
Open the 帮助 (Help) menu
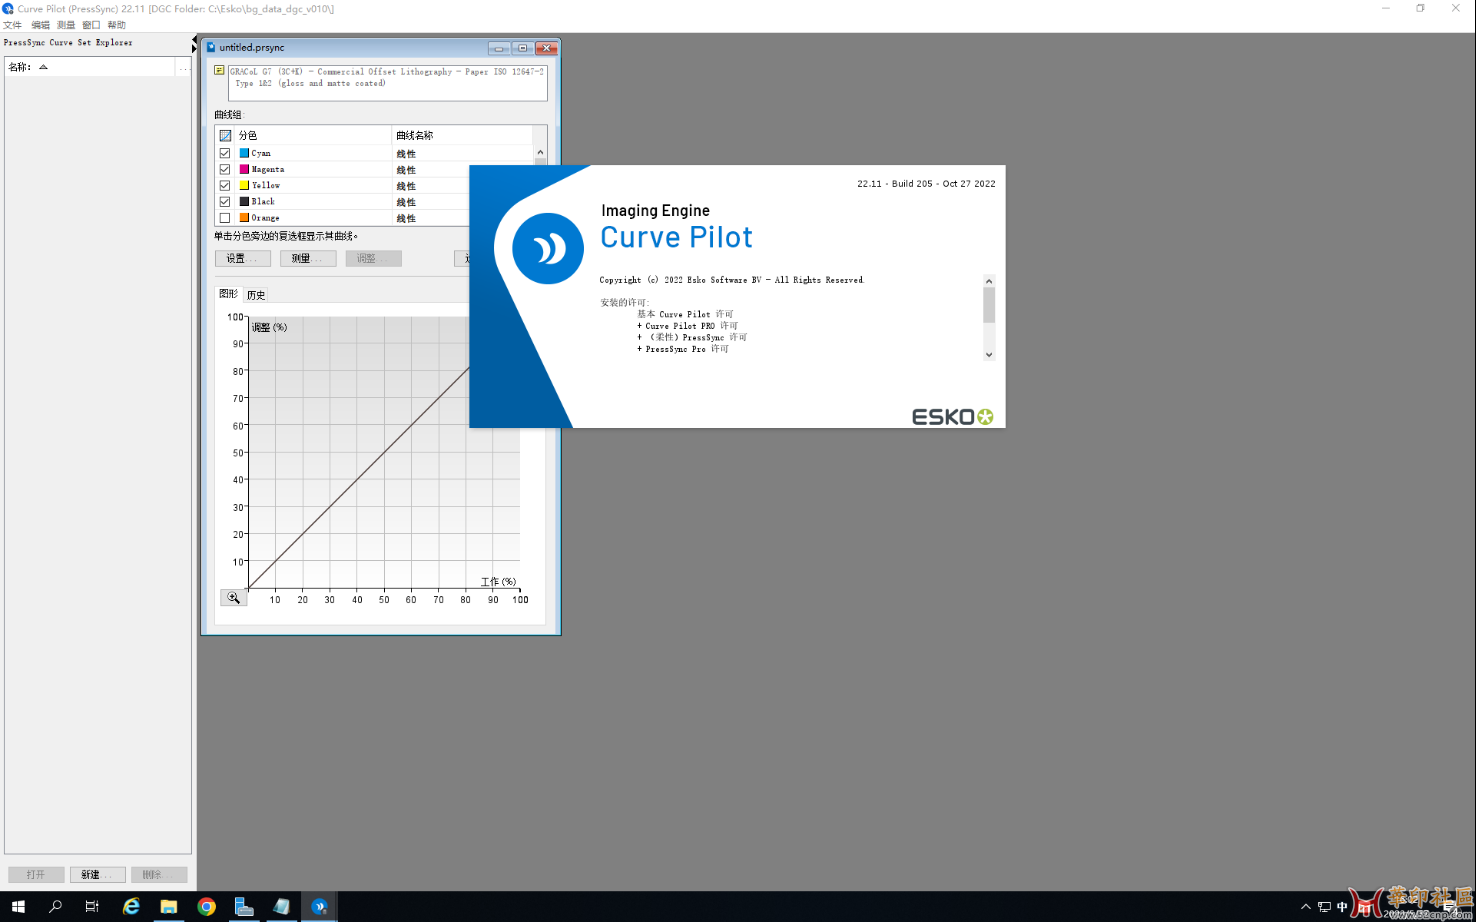coord(117,25)
